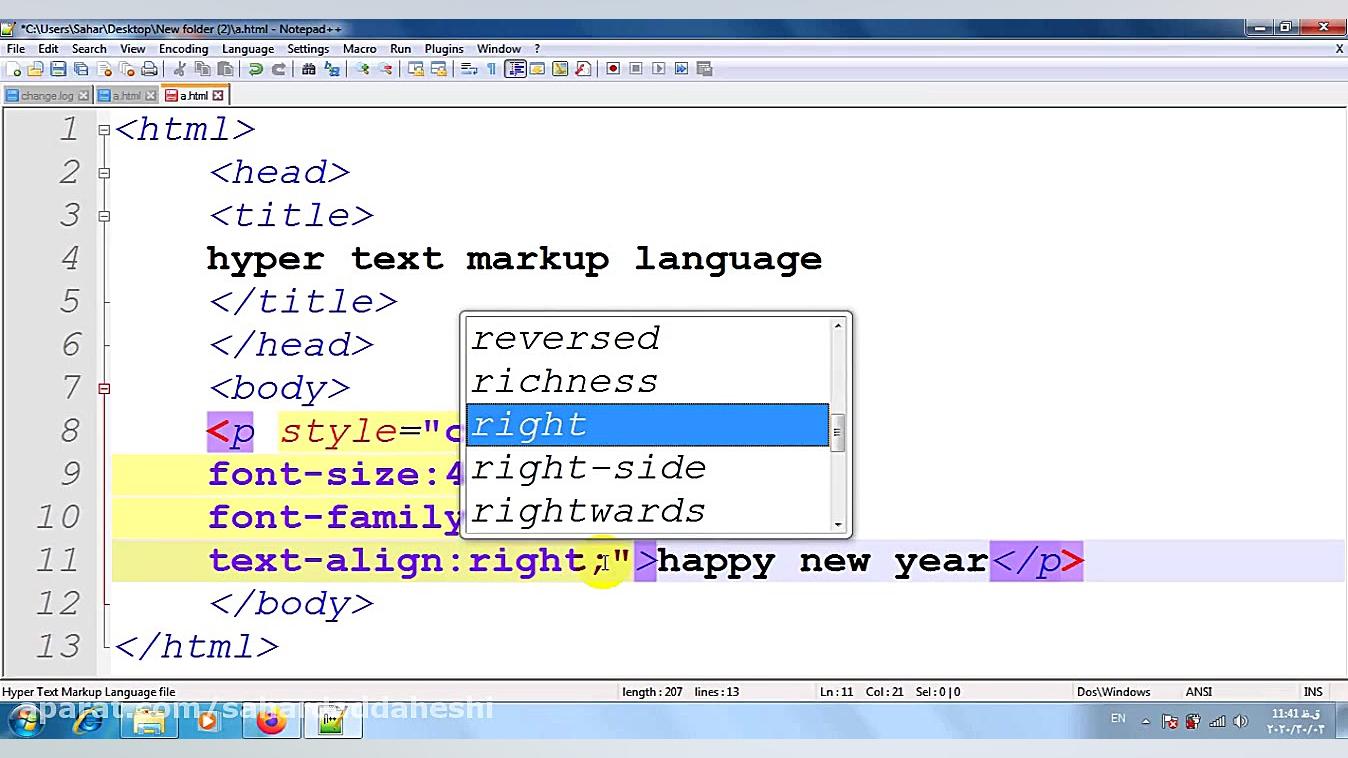Toggle INS insert mode in status bar
Screen dimensions: 1348x758
(x=1313, y=692)
